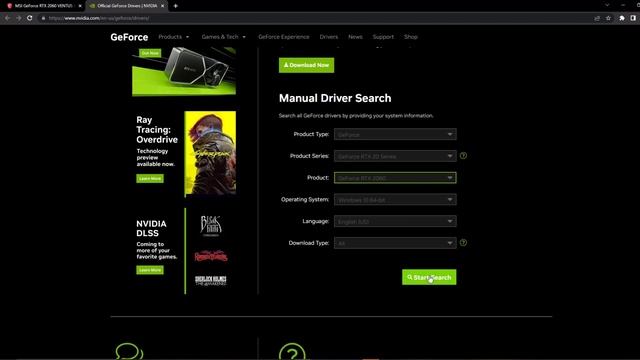Click the question mark circle icon at bottom
640x360 pixels.
292,352
